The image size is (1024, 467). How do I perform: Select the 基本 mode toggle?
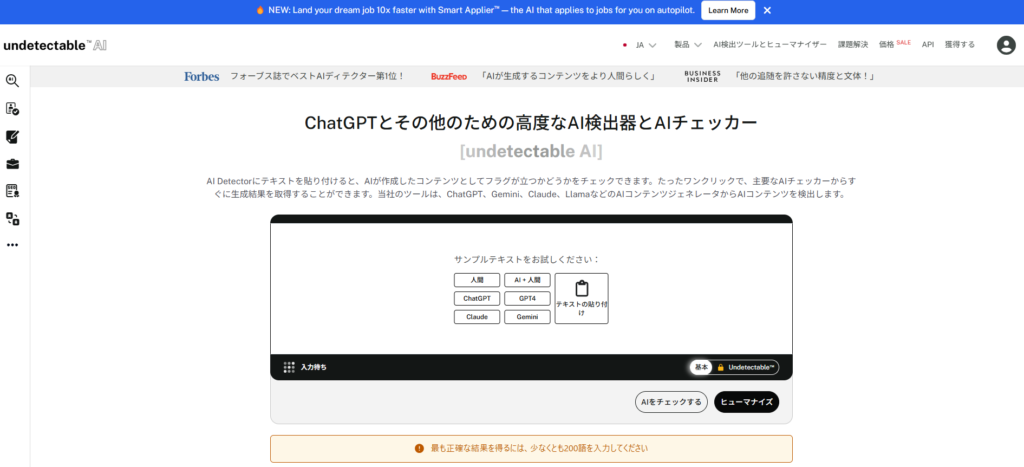tap(701, 368)
